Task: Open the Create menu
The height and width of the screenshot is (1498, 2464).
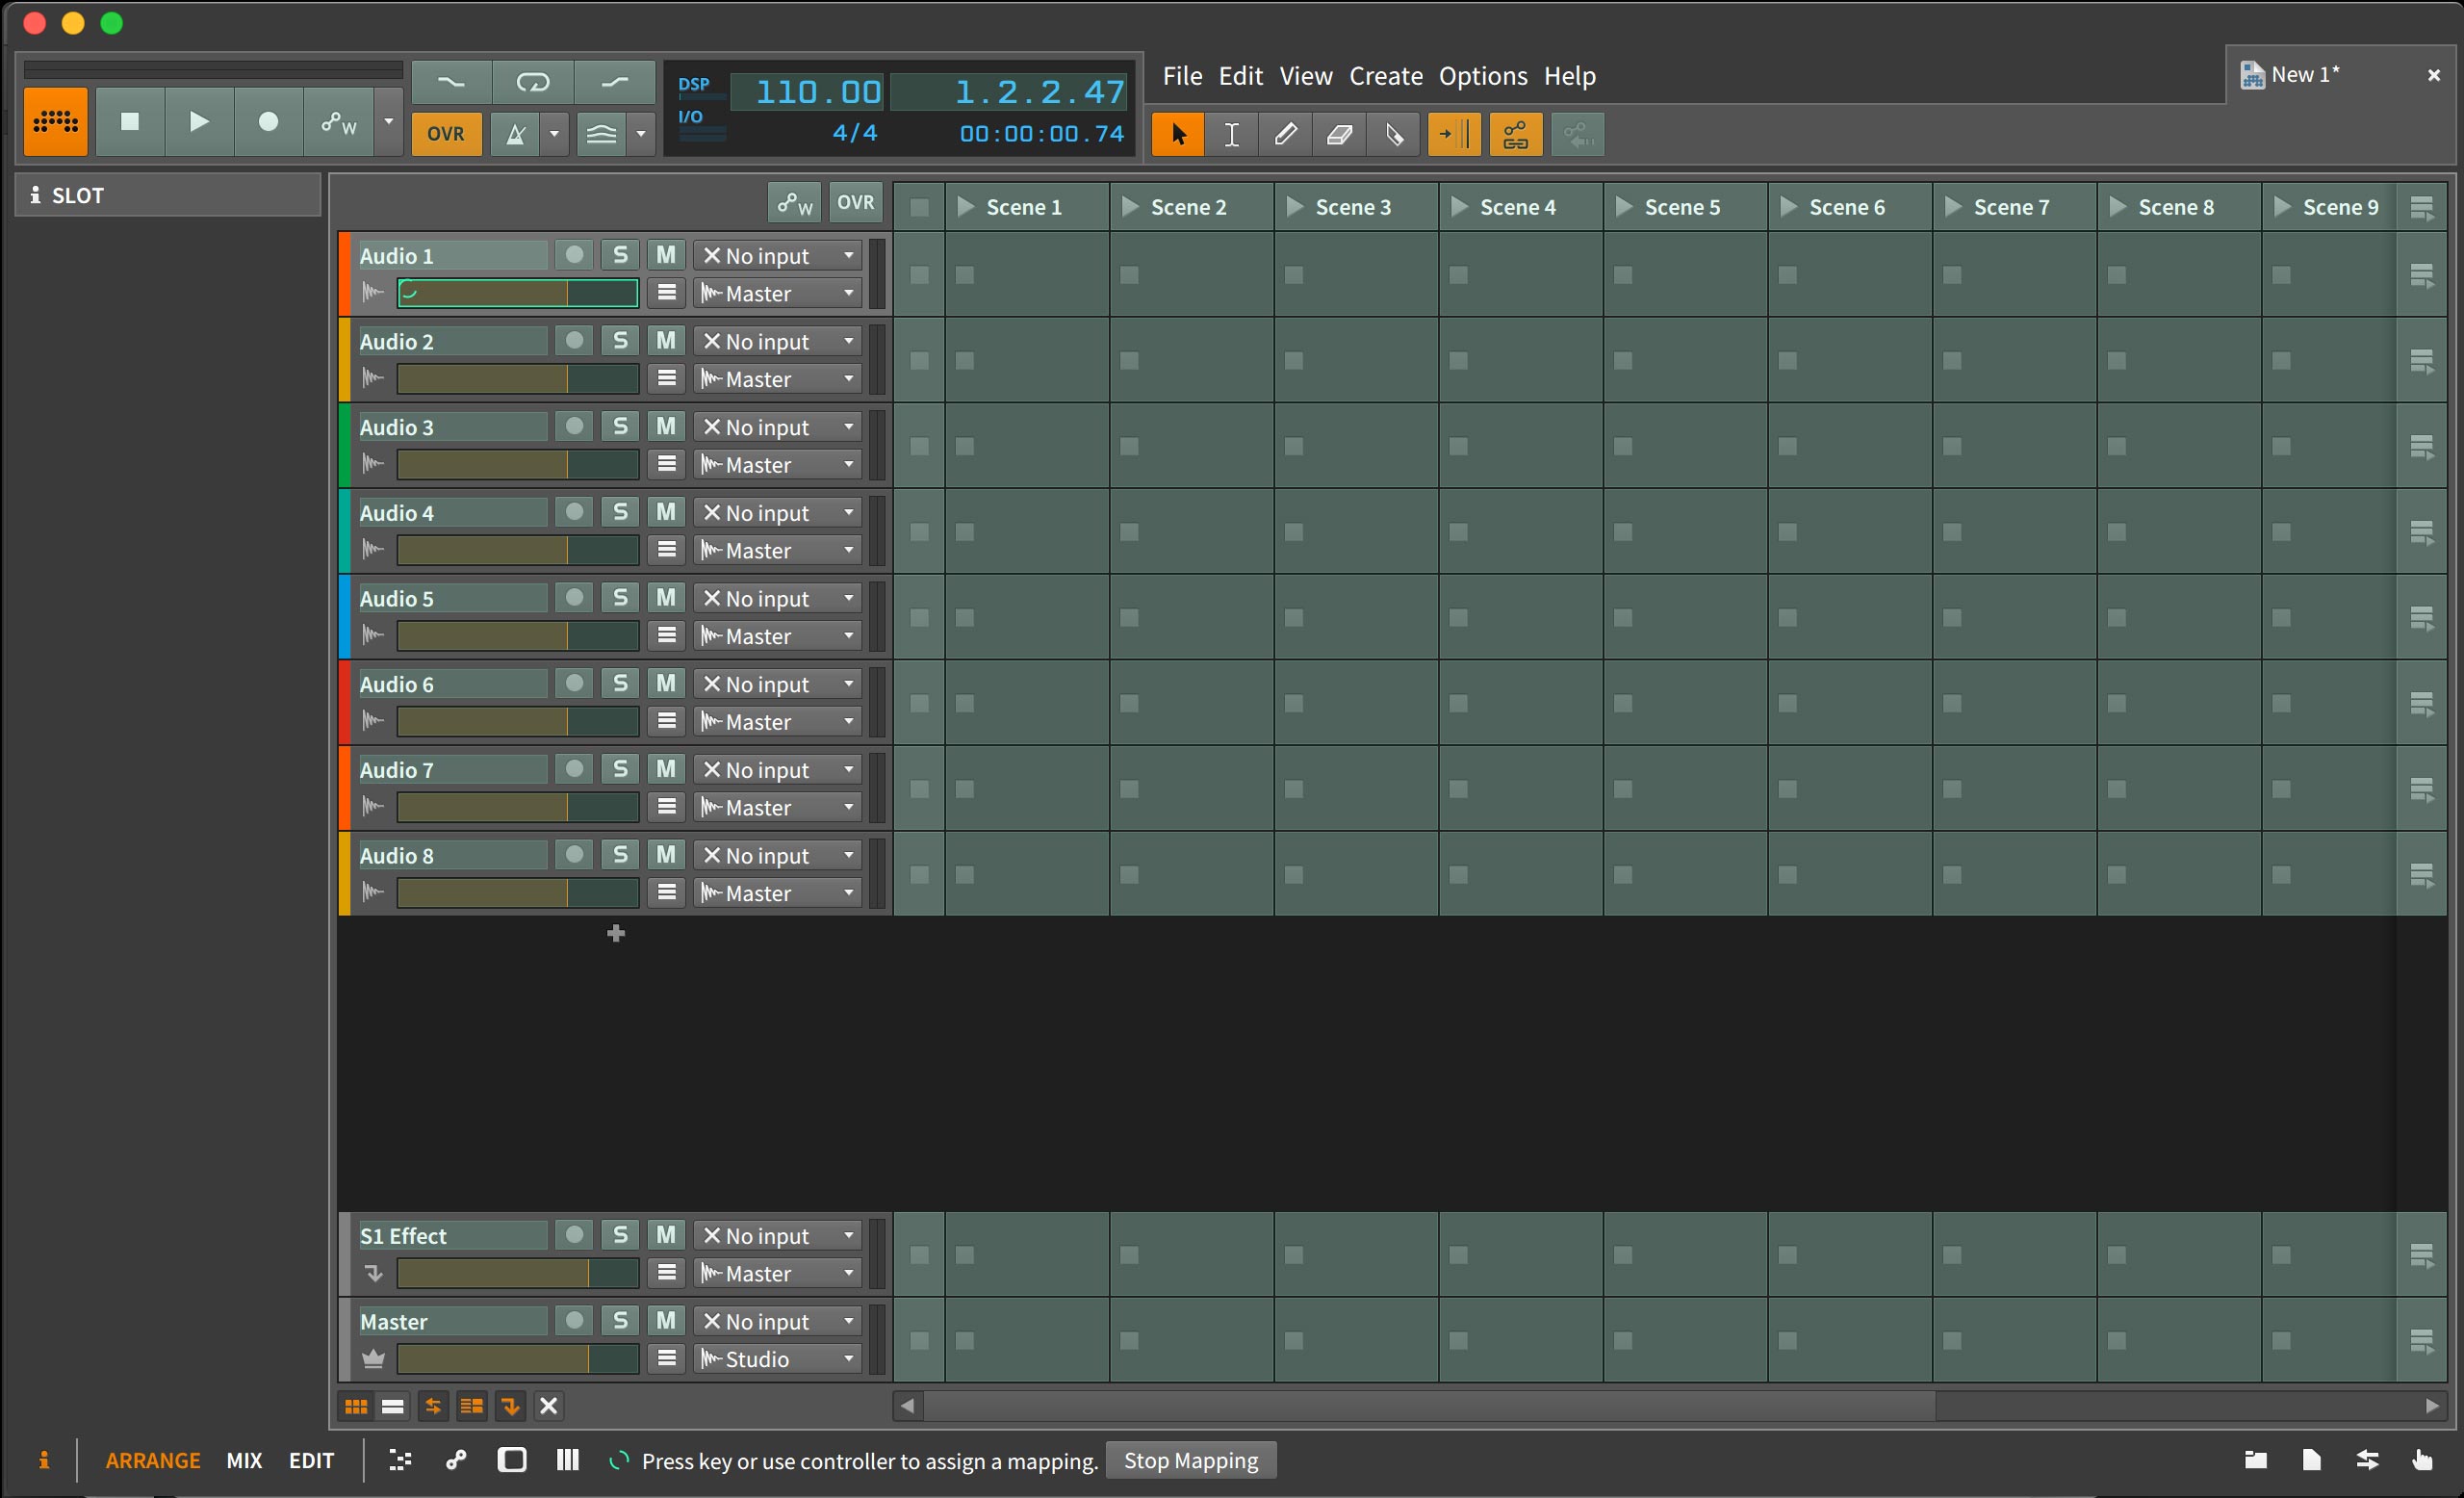Action: point(1386,76)
